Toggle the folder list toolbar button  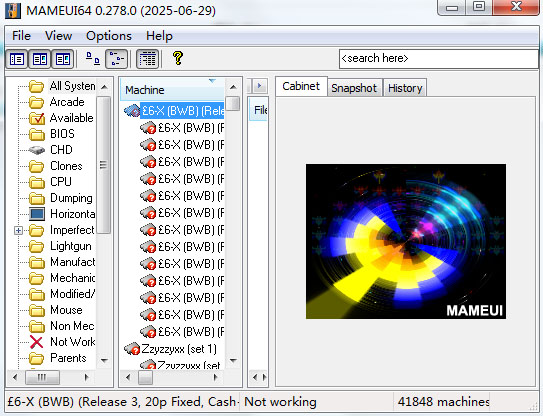[17, 59]
